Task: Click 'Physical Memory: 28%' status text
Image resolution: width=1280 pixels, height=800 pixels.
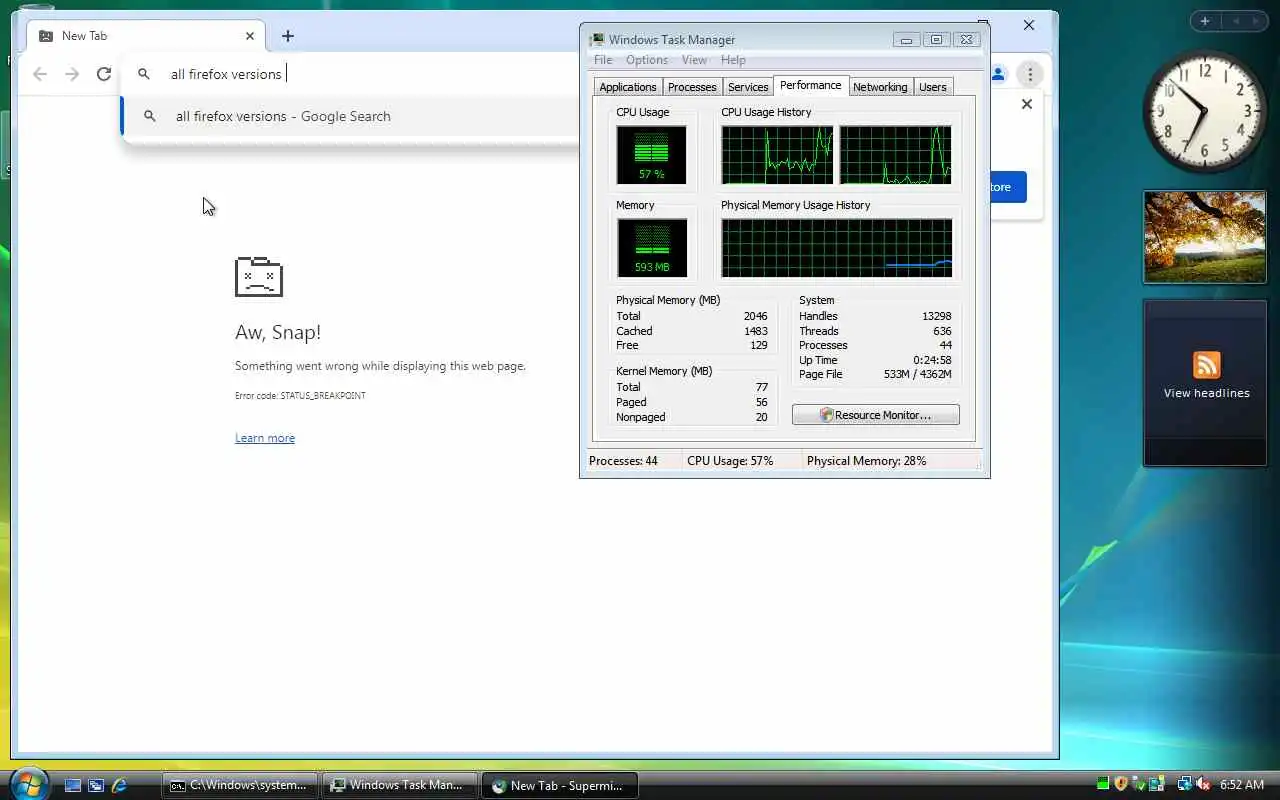Action: [866, 461]
